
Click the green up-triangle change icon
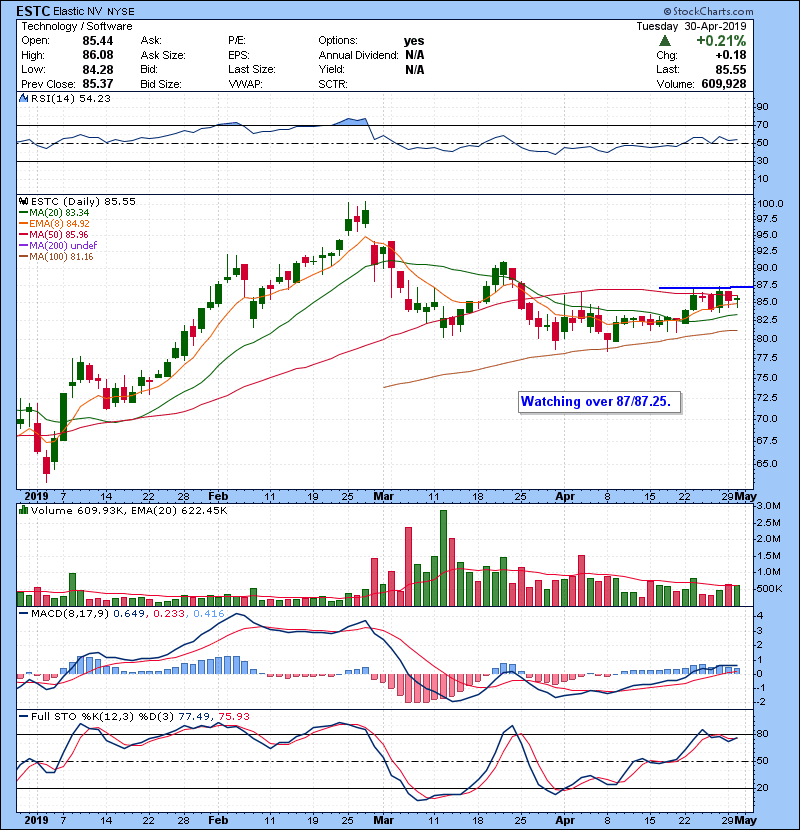click(x=665, y=41)
